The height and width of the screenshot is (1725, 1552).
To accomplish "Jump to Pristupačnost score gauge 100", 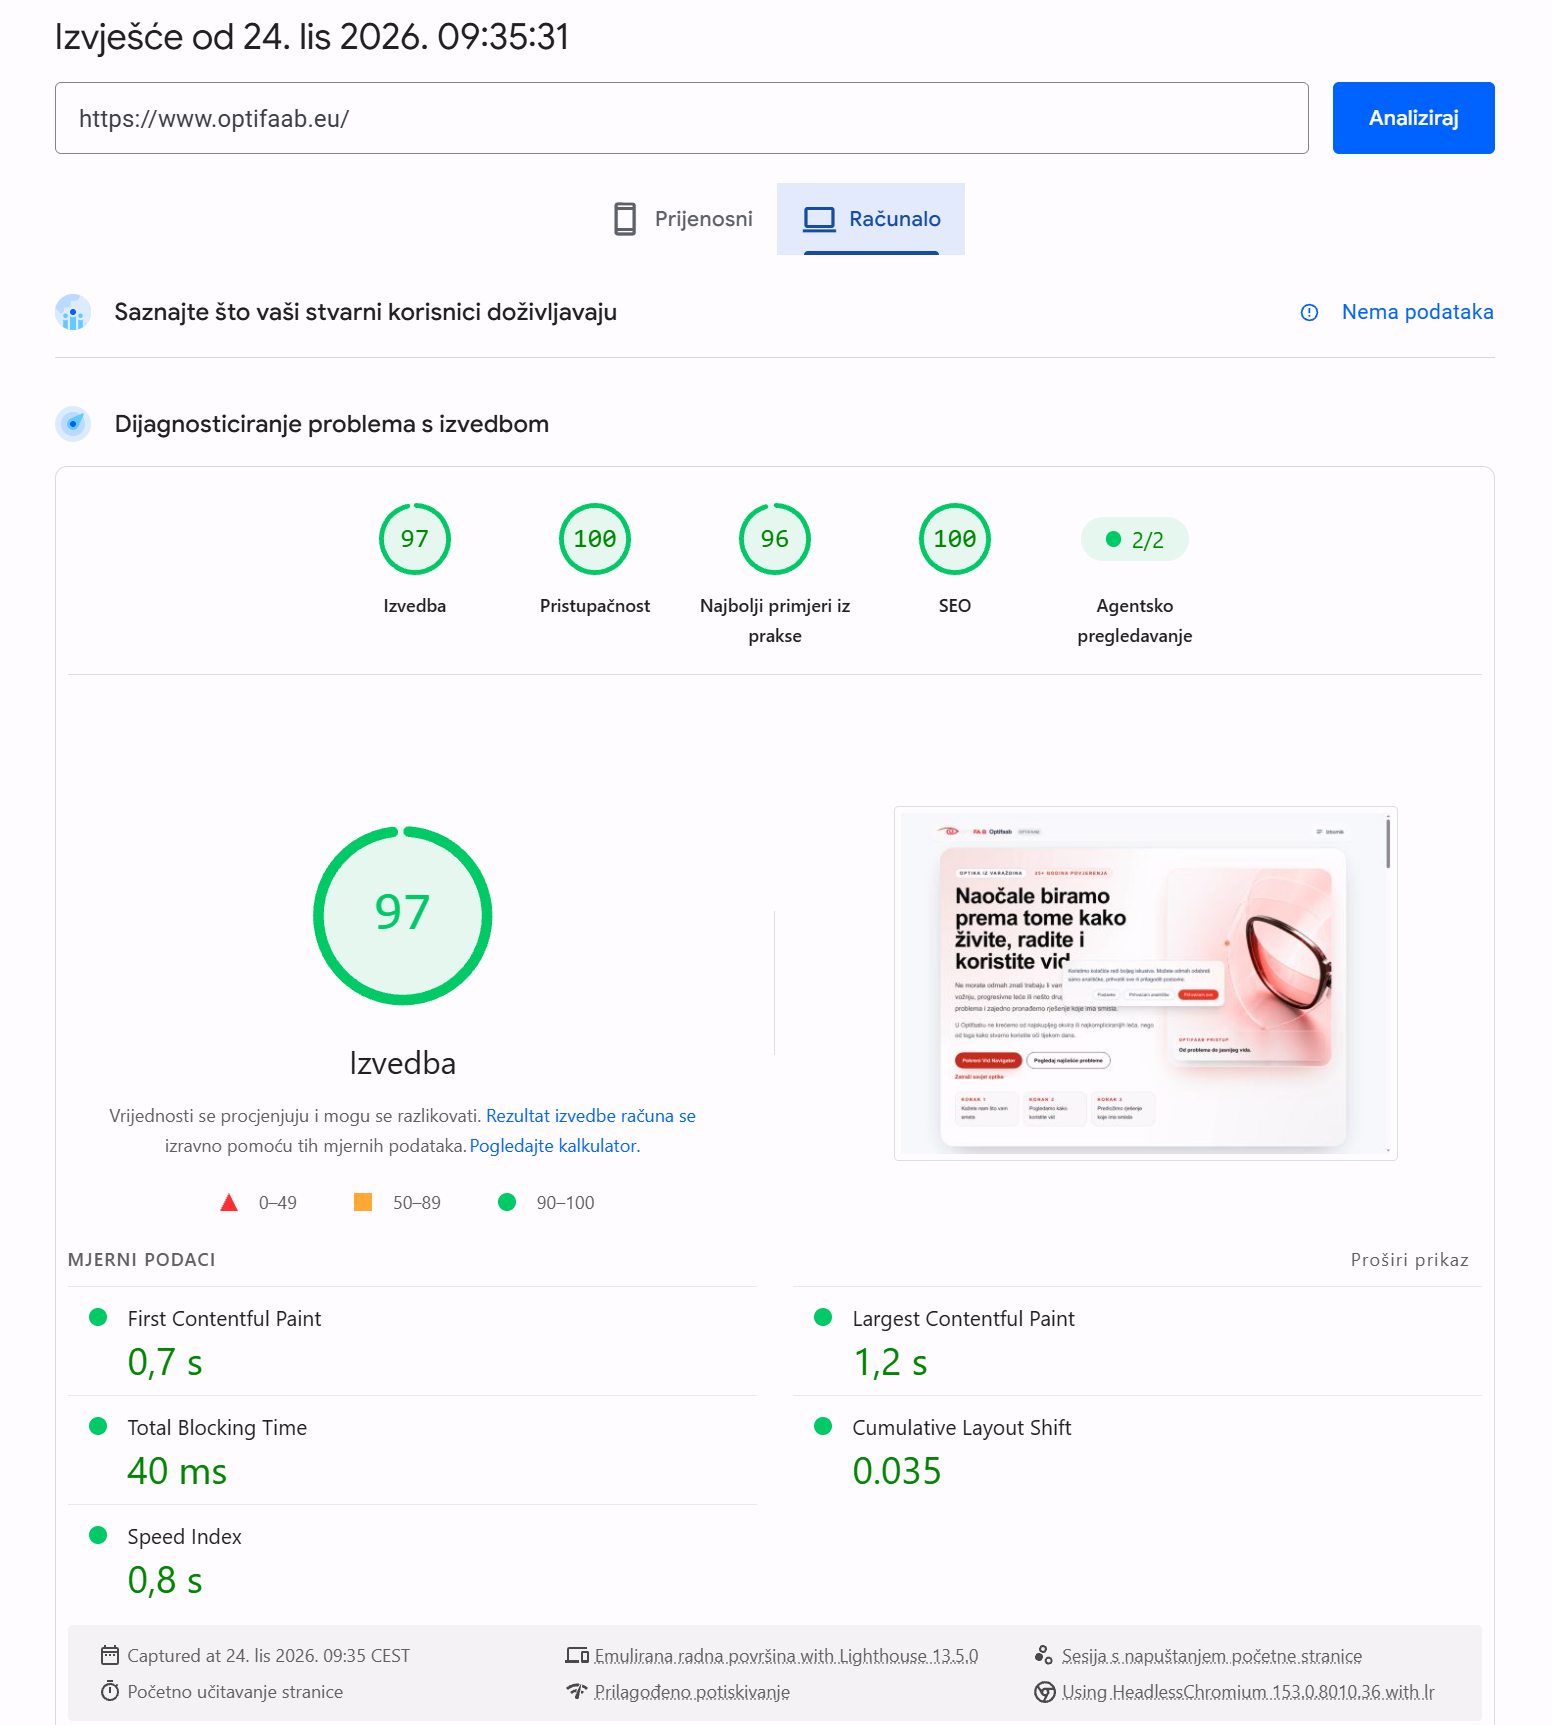I will [595, 539].
